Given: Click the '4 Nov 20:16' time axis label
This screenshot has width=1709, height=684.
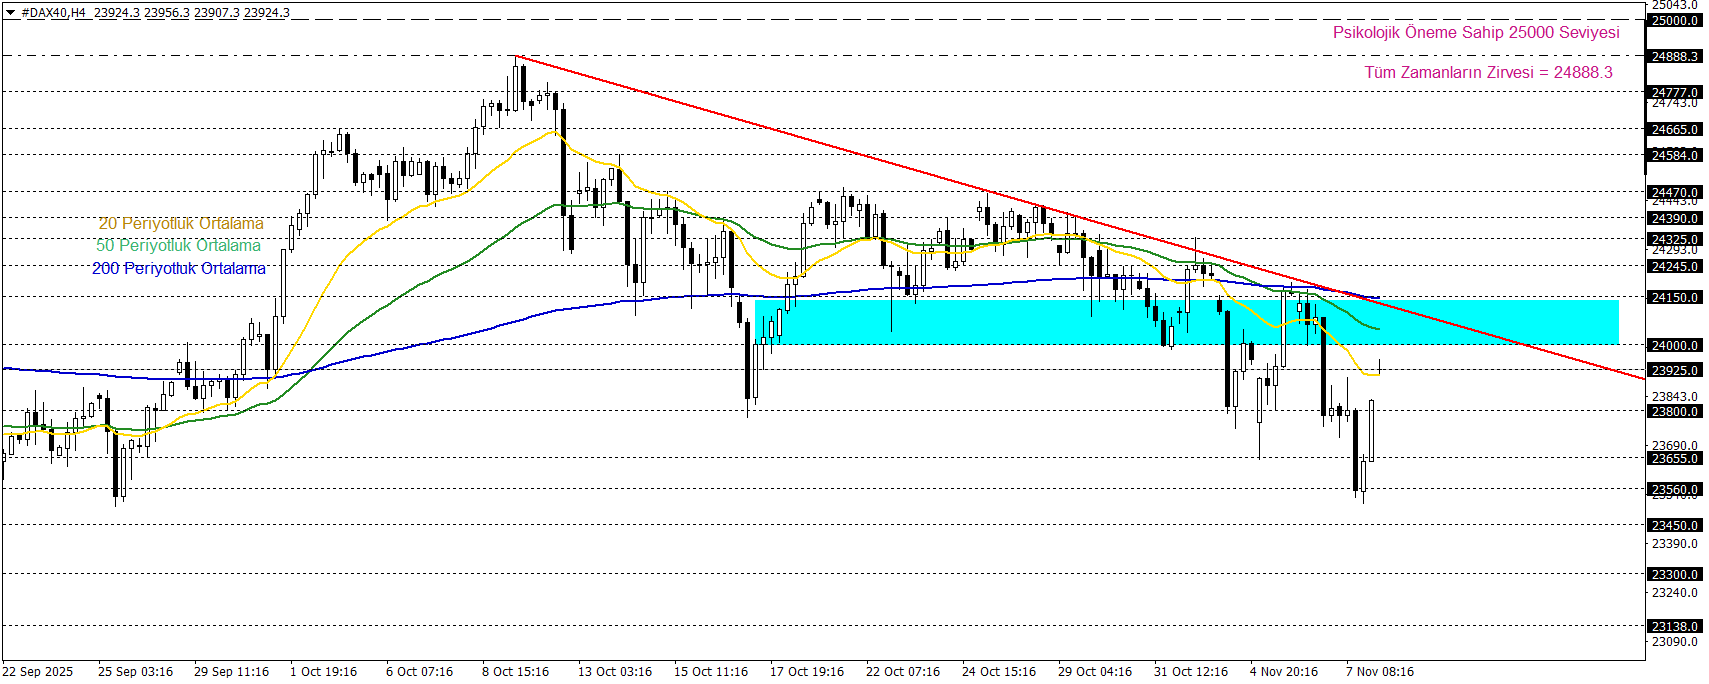Looking at the screenshot, I should (1284, 671).
